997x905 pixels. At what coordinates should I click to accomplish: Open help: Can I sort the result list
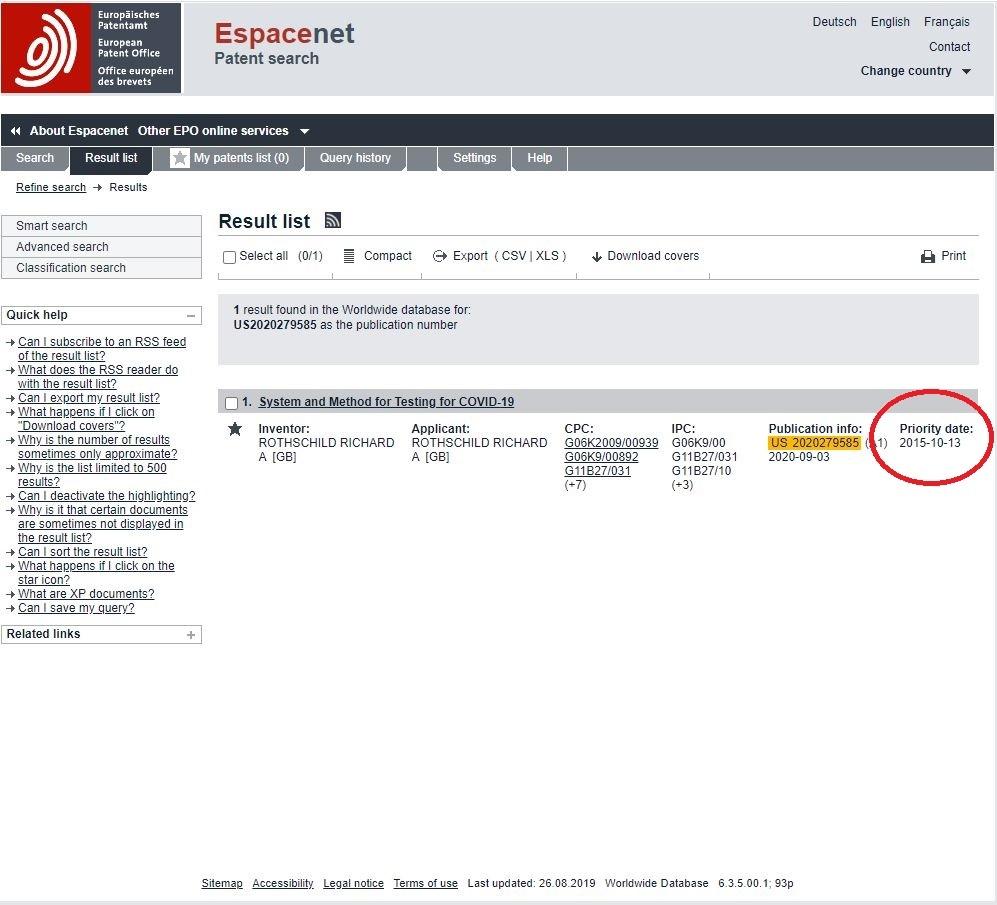83,551
